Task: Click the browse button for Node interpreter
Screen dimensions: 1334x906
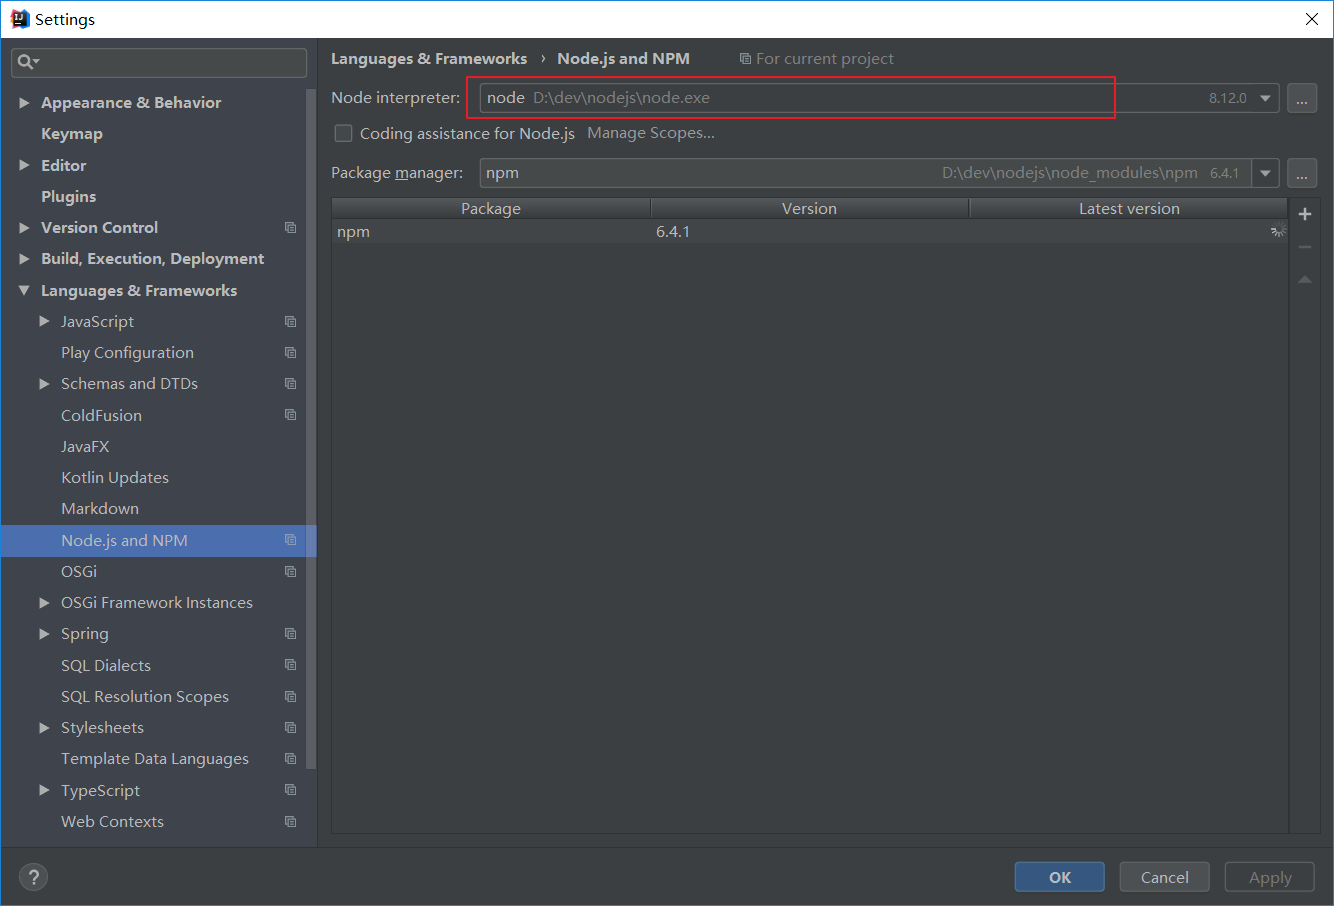Action: point(1301,98)
